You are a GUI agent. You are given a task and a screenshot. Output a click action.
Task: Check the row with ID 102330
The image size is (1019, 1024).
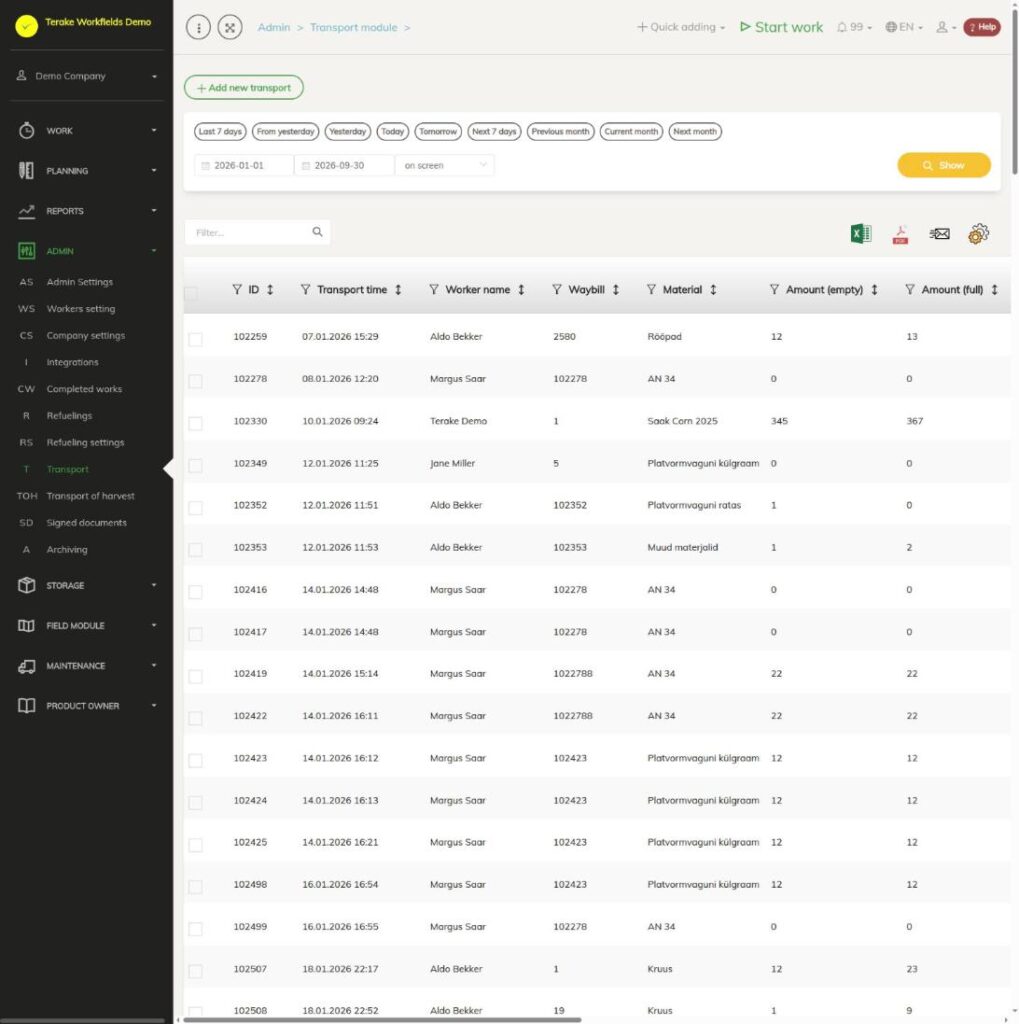tap(195, 423)
